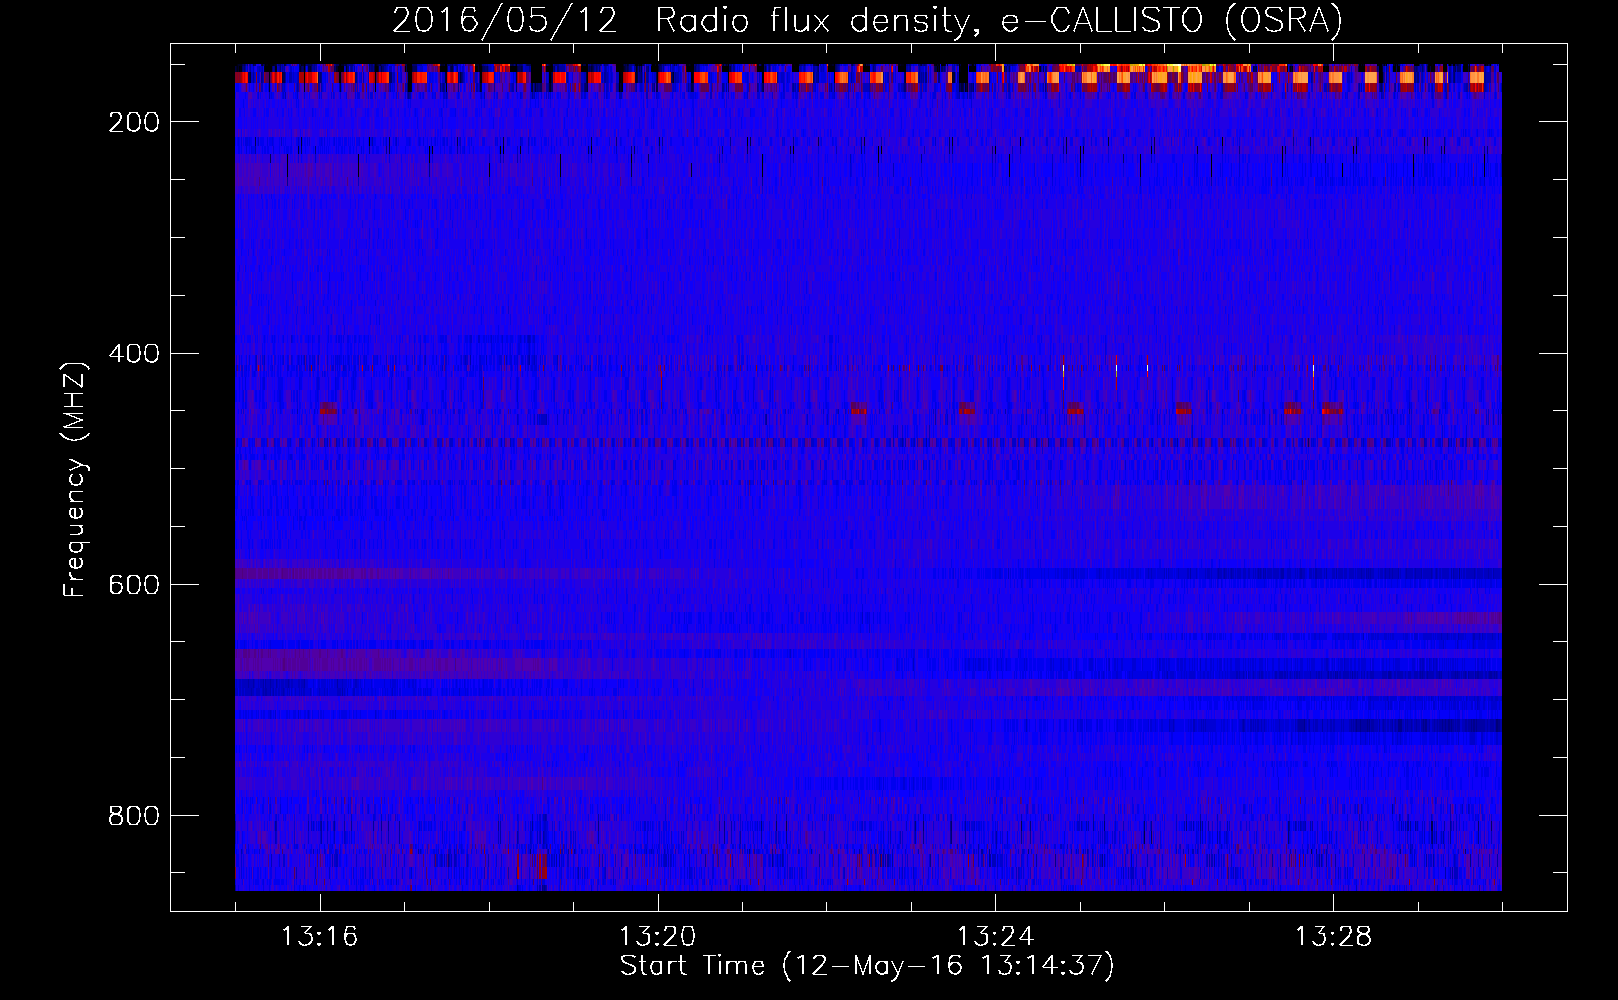Click the 13:16 time tick label
The image size is (1618, 1000).
pyautogui.click(x=320, y=937)
